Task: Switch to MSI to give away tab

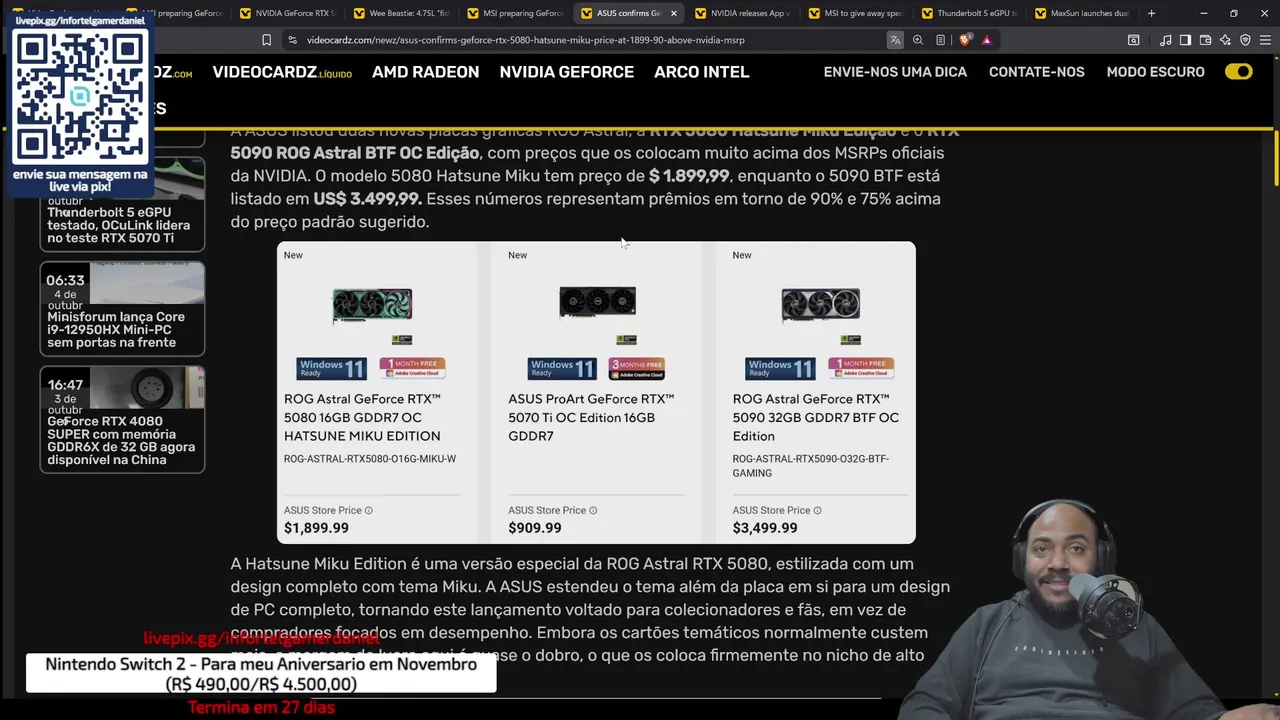Action: pos(855,13)
